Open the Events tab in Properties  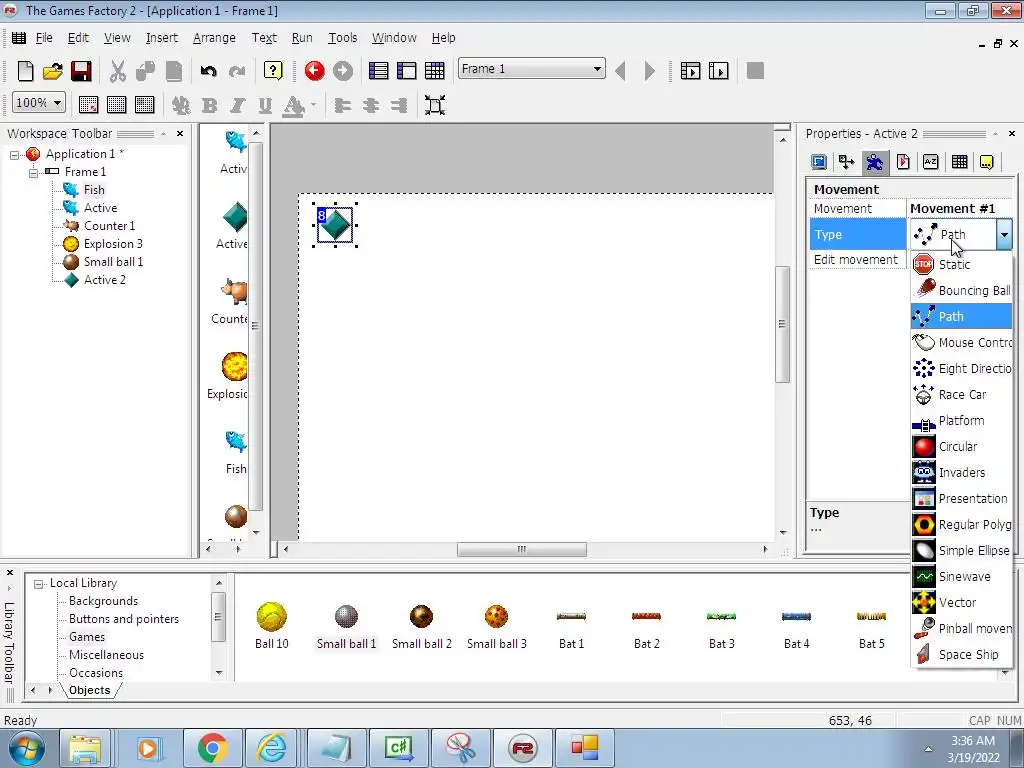point(959,161)
